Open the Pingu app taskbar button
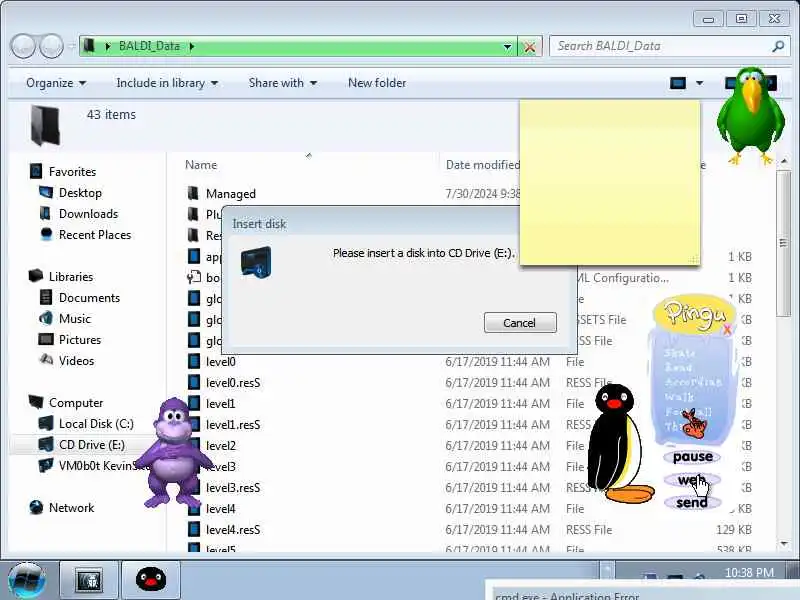The width and height of the screenshot is (800, 600). 151,580
